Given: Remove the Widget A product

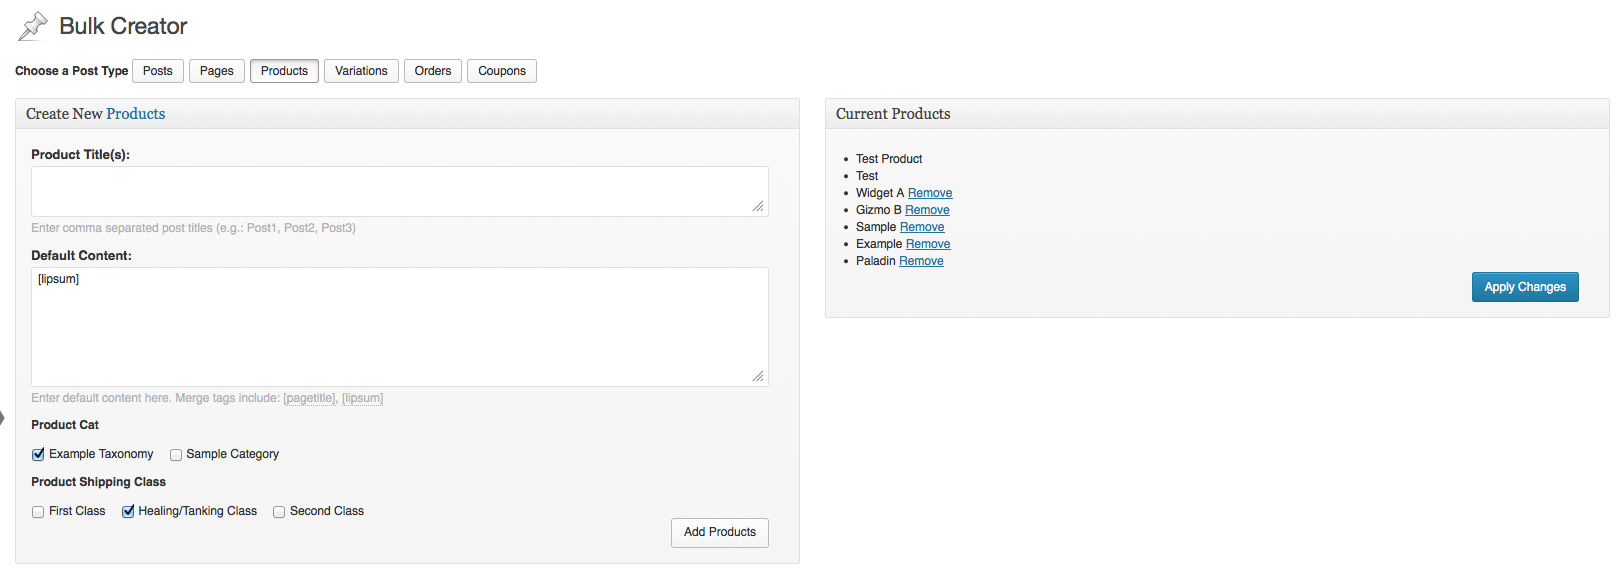Looking at the screenshot, I should 930,193.
